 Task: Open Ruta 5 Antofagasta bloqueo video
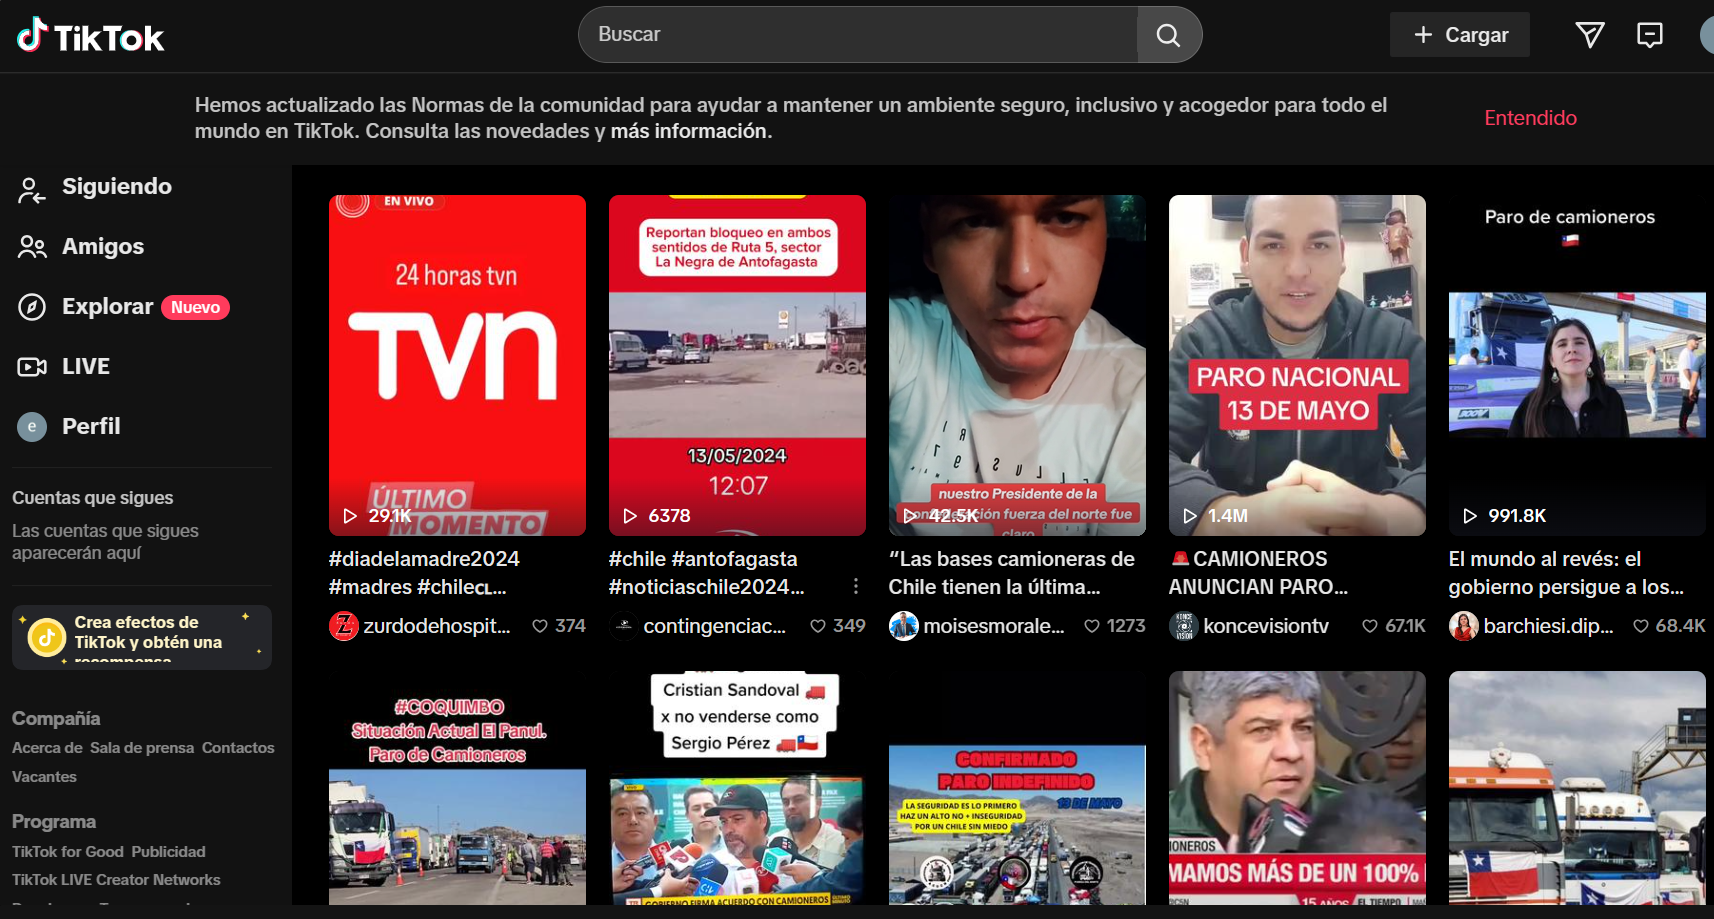coord(737,365)
